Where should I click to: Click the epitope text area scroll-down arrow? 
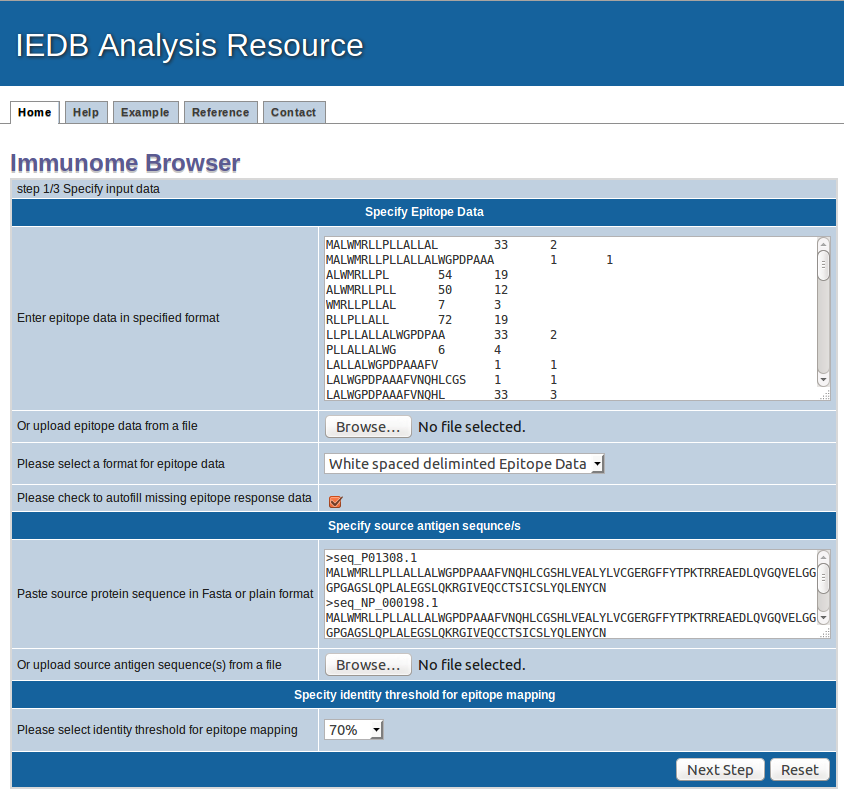(x=823, y=380)
